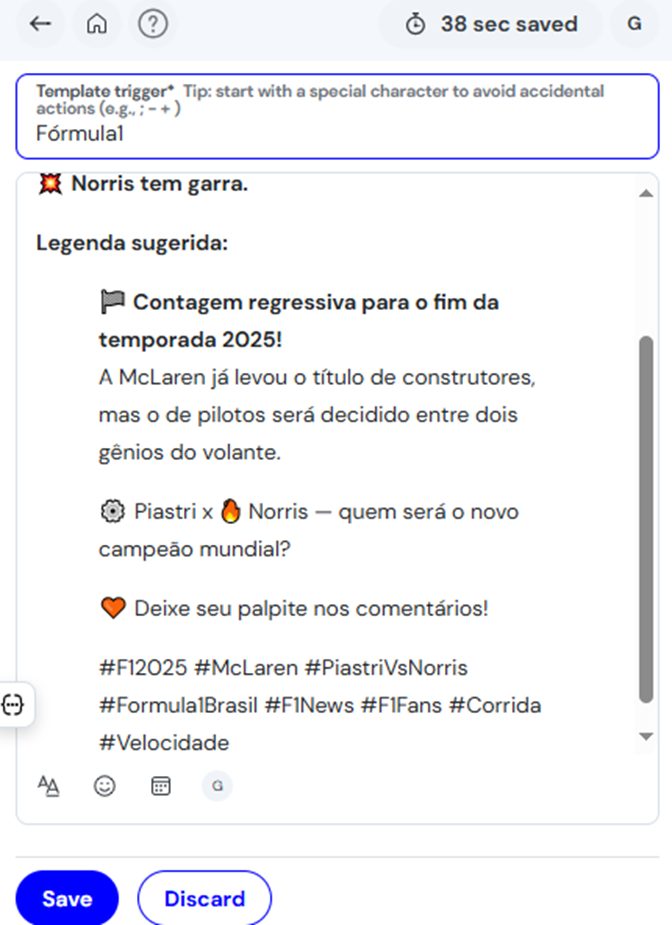
Task: Click the curly braces placeholder icon
Action: click(x=14, y=705)
